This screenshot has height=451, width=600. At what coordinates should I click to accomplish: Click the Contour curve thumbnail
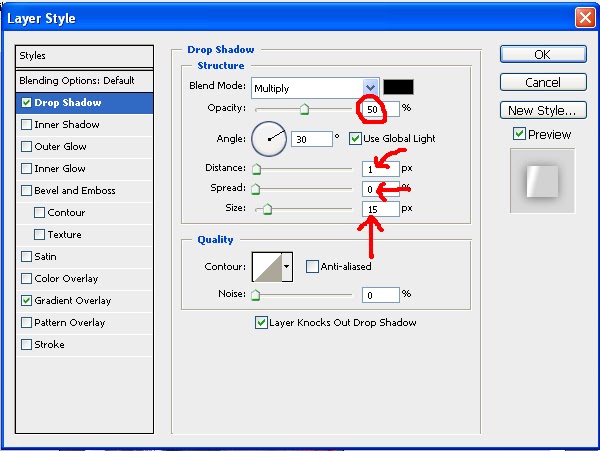point(267,267)
